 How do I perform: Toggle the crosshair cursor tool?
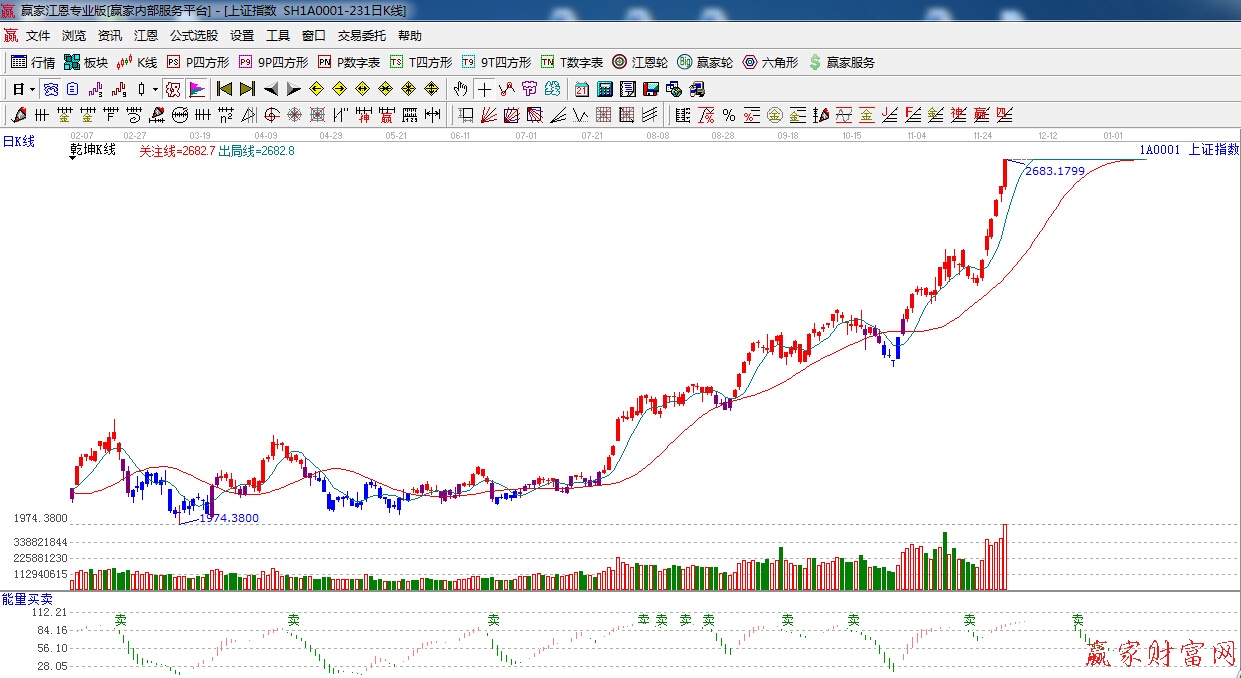click(x=484, y=89)
